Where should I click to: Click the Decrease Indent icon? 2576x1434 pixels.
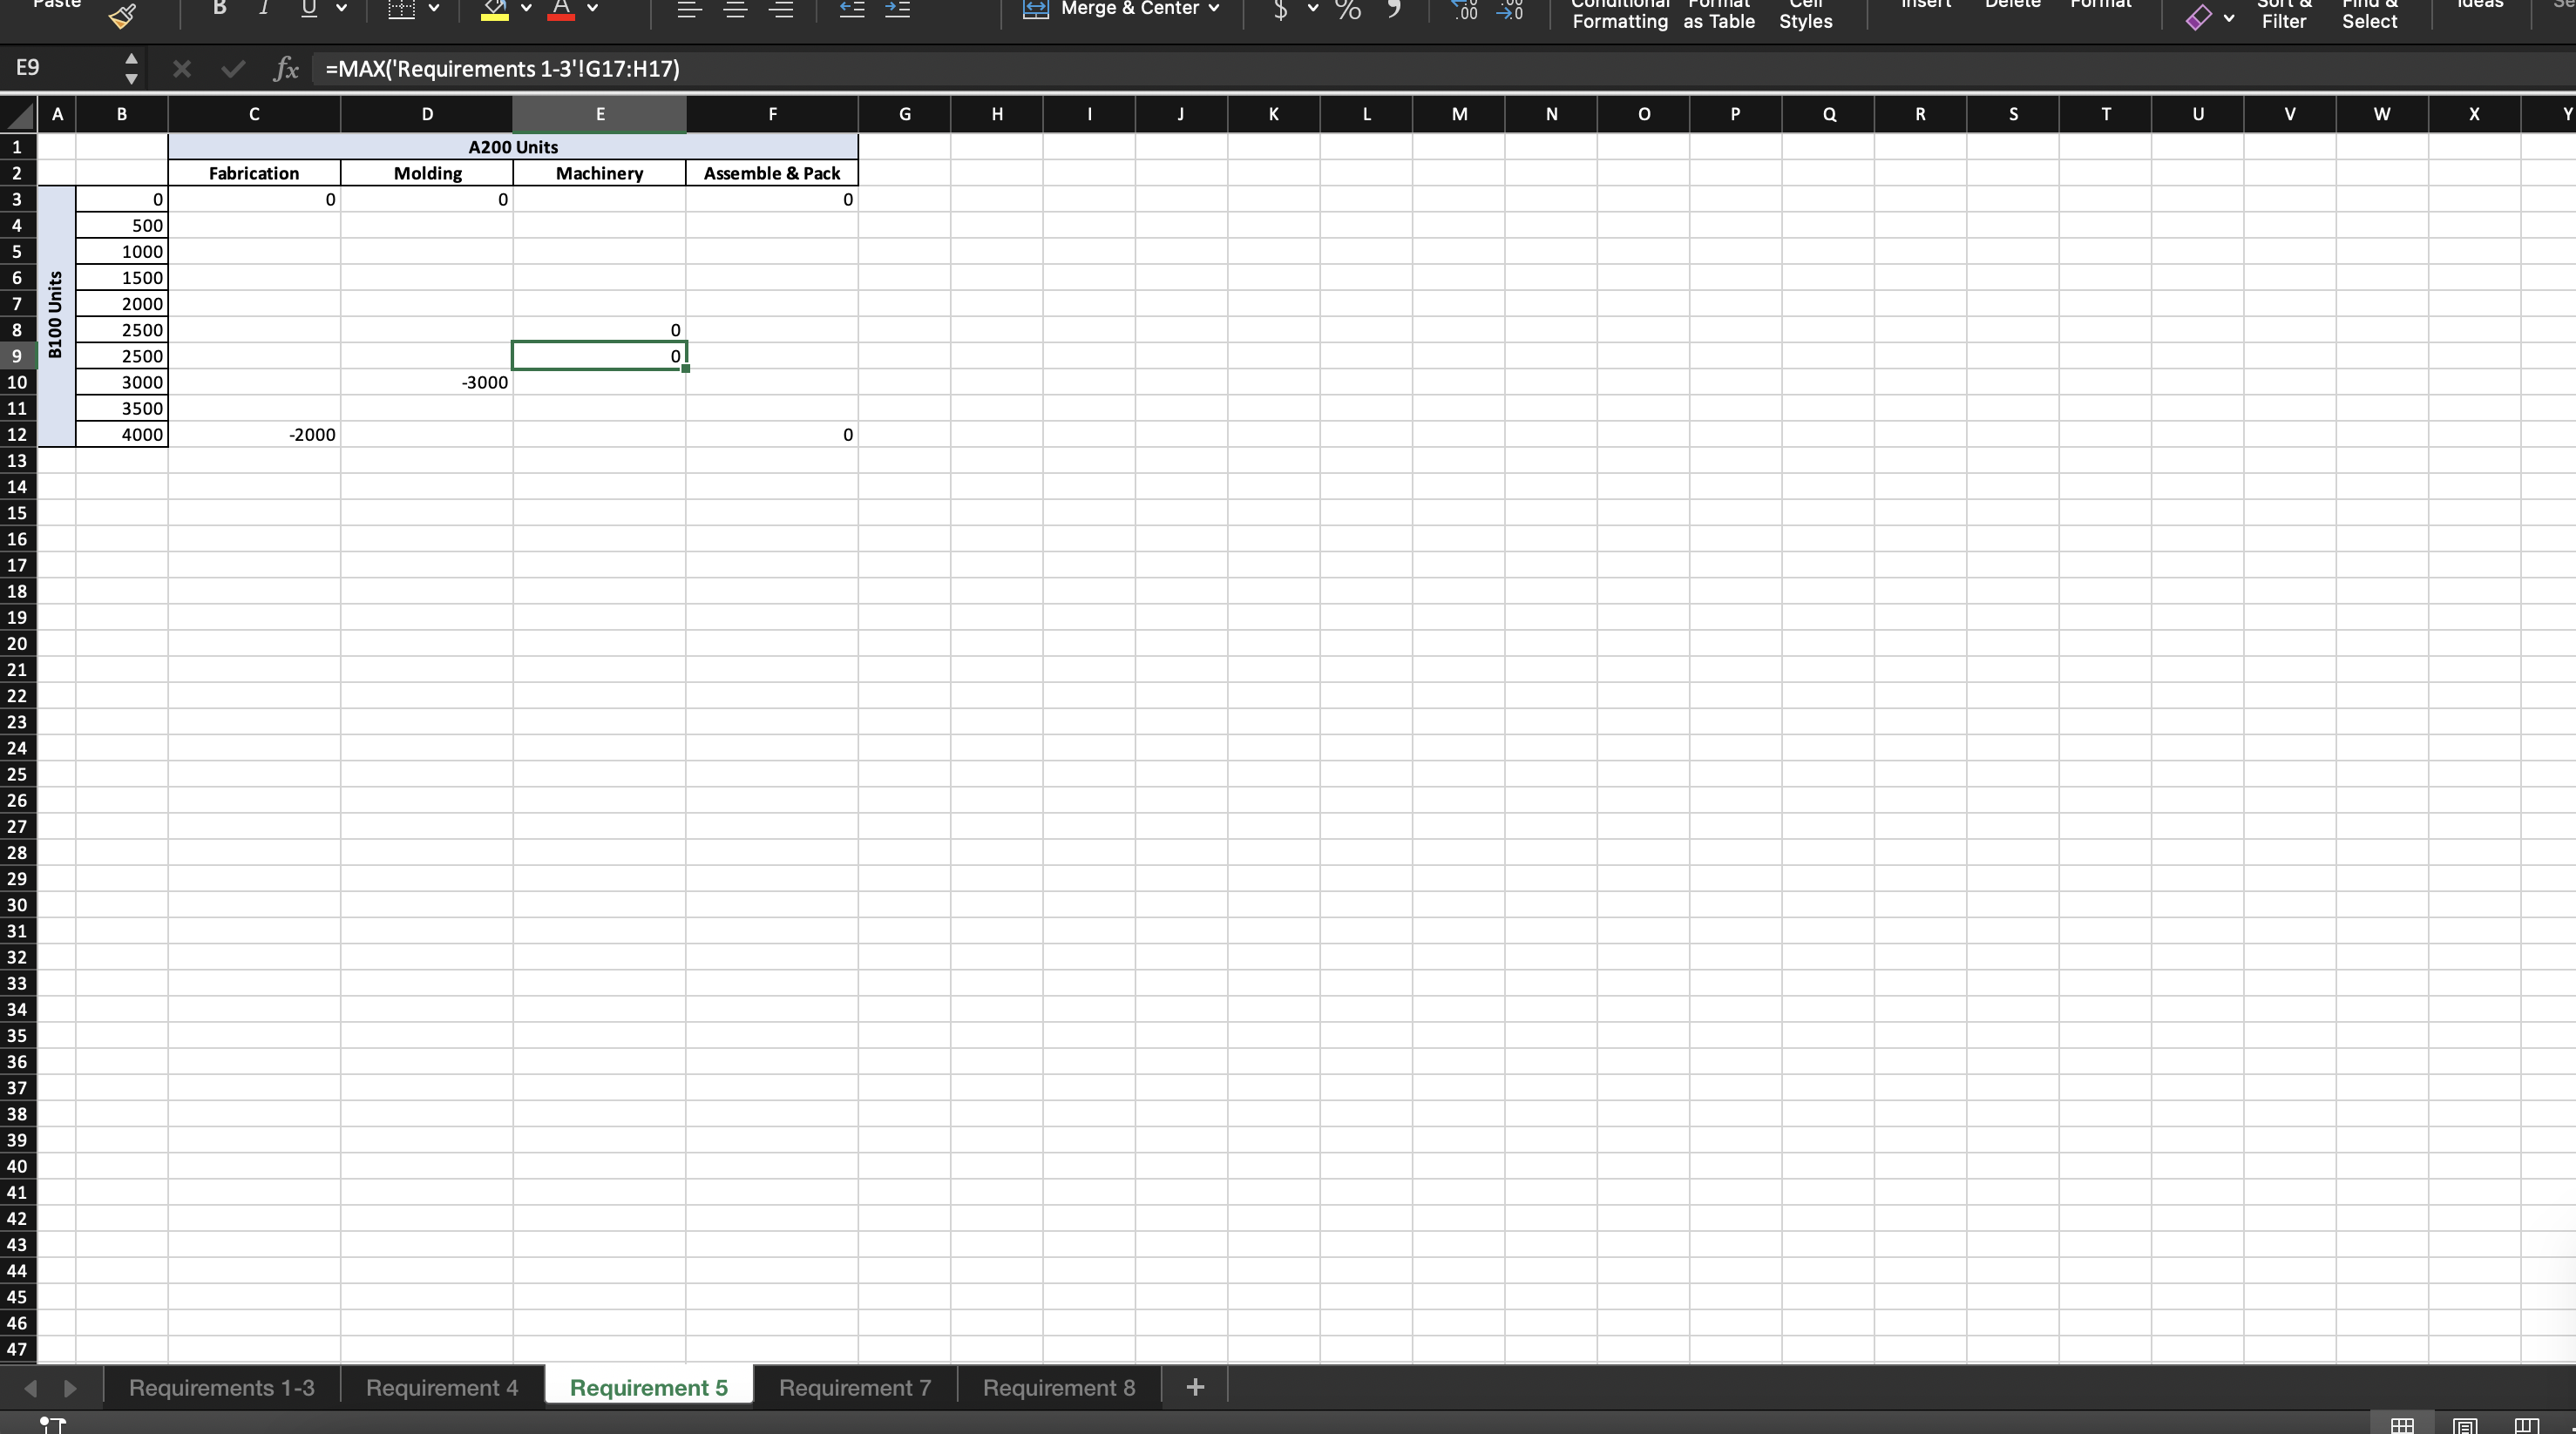[x=851, y=9]
